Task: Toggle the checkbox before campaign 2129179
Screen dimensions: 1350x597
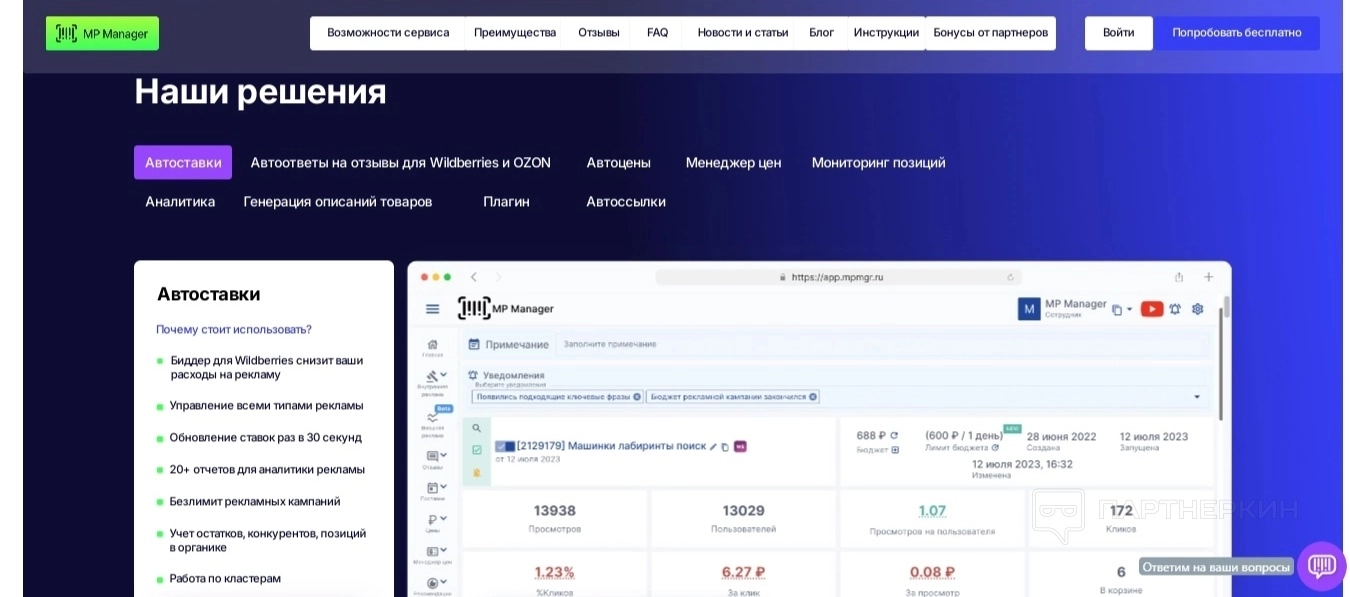Action: (501, 447)
